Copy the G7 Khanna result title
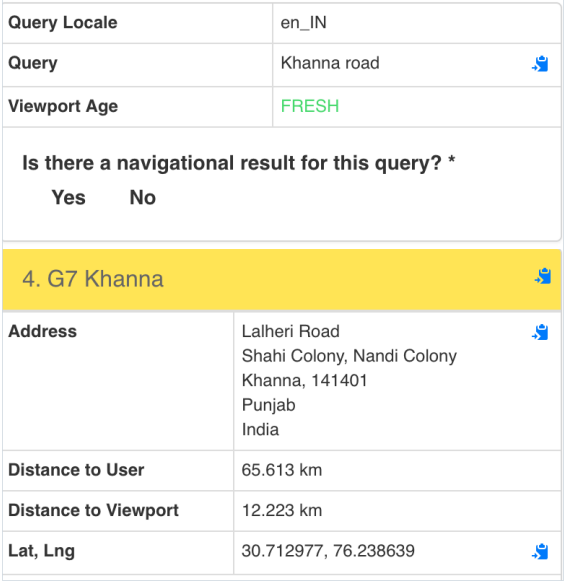Image resolution: width=564 pixels, height=583 pixels. point(543,276)
